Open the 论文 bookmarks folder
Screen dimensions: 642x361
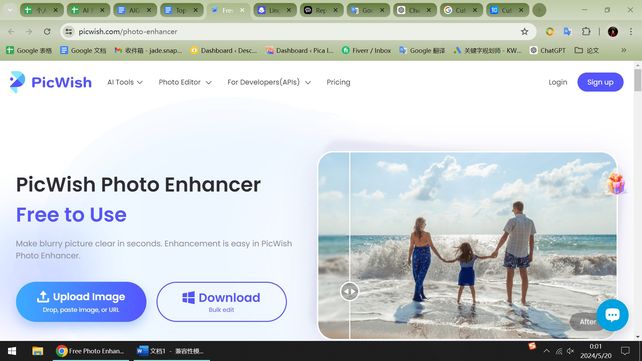[x=587, y=50]
